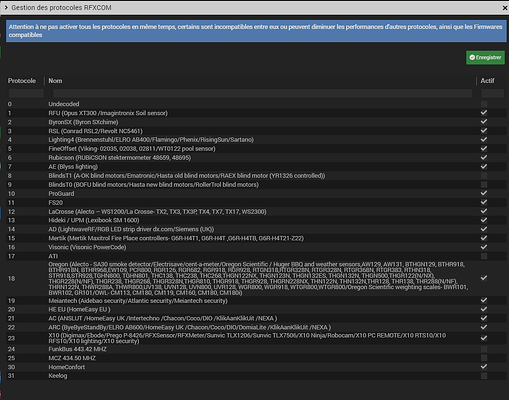Toggle HE EU HomeEasy checkbox

[x=484, y=309]
